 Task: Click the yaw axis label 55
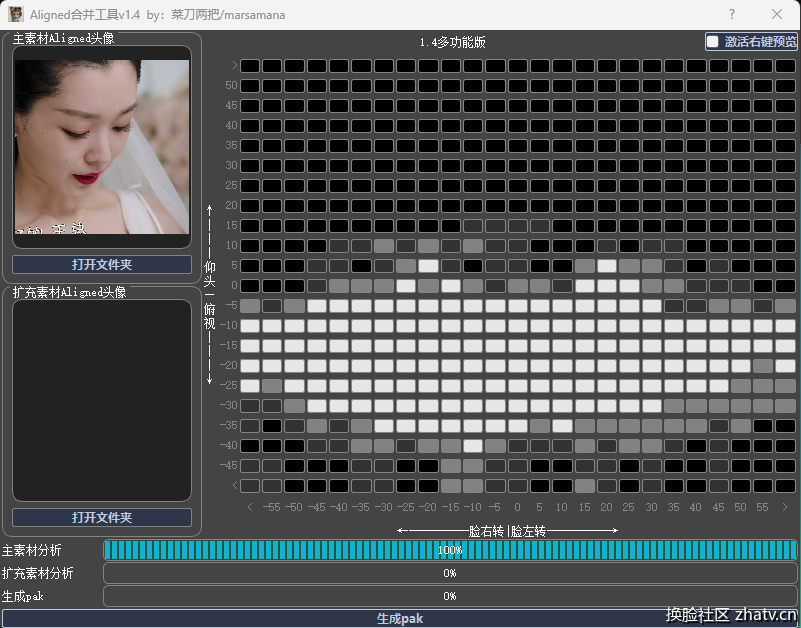762,507
